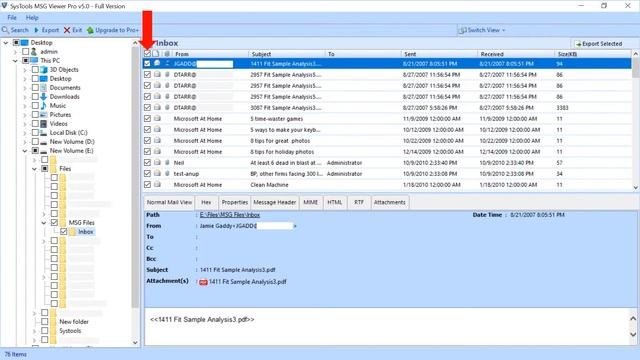Open the E:\Files\MSG Files\Inbox path link
Screen dimensions: 640x360
(x=229, y=215)
